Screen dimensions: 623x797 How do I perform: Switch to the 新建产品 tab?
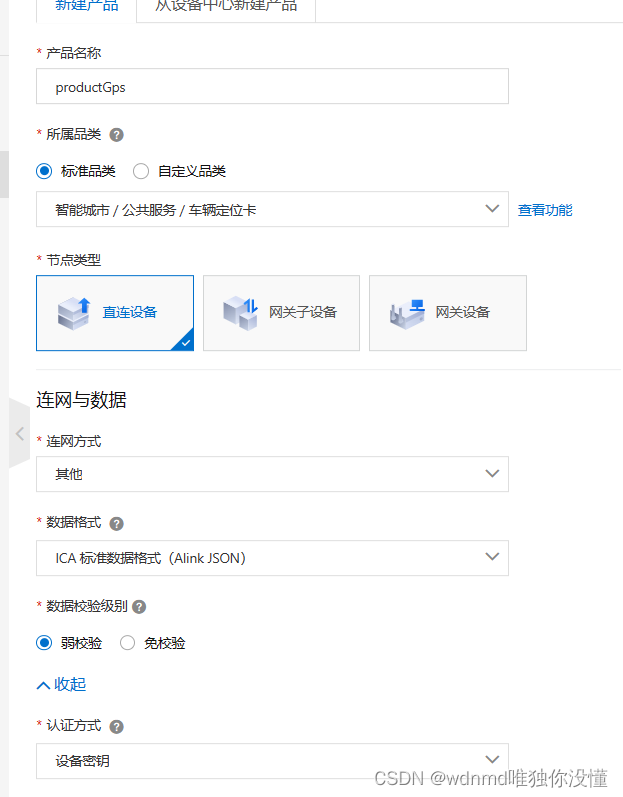click(x=86, y=7)
